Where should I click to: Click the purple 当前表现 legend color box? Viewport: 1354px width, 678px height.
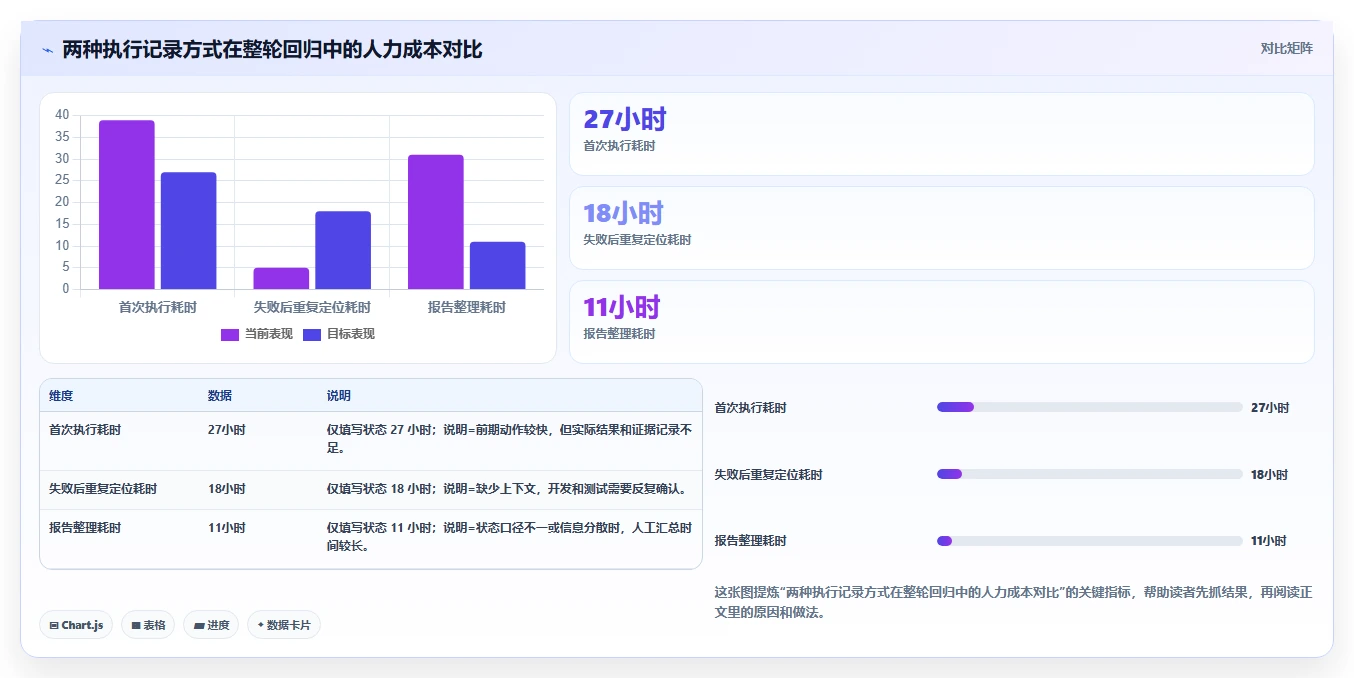[230, 334]
